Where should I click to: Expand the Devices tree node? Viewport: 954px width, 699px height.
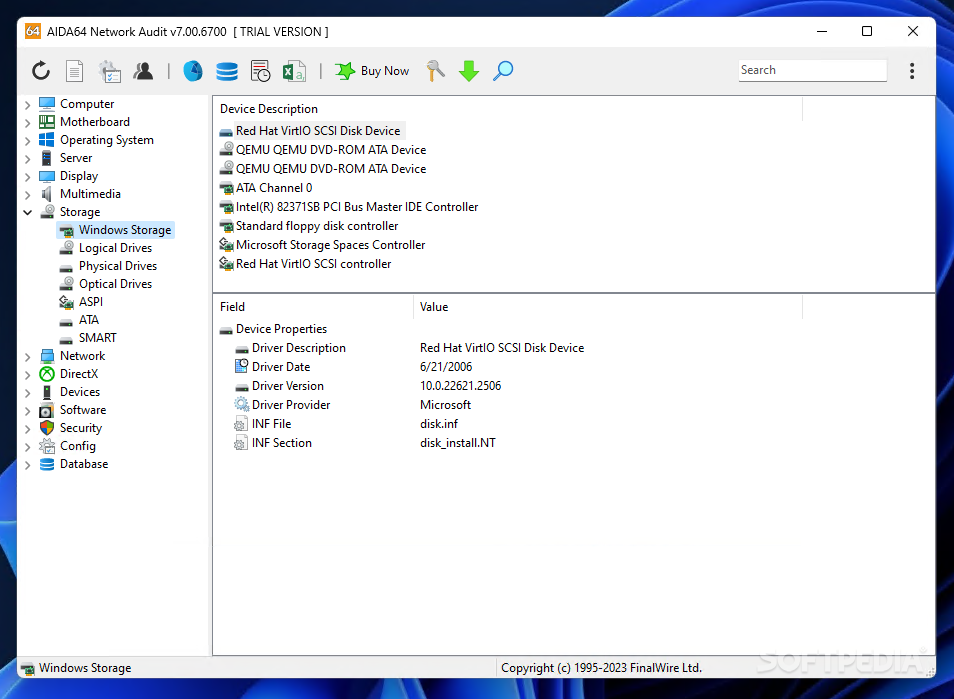27,392
